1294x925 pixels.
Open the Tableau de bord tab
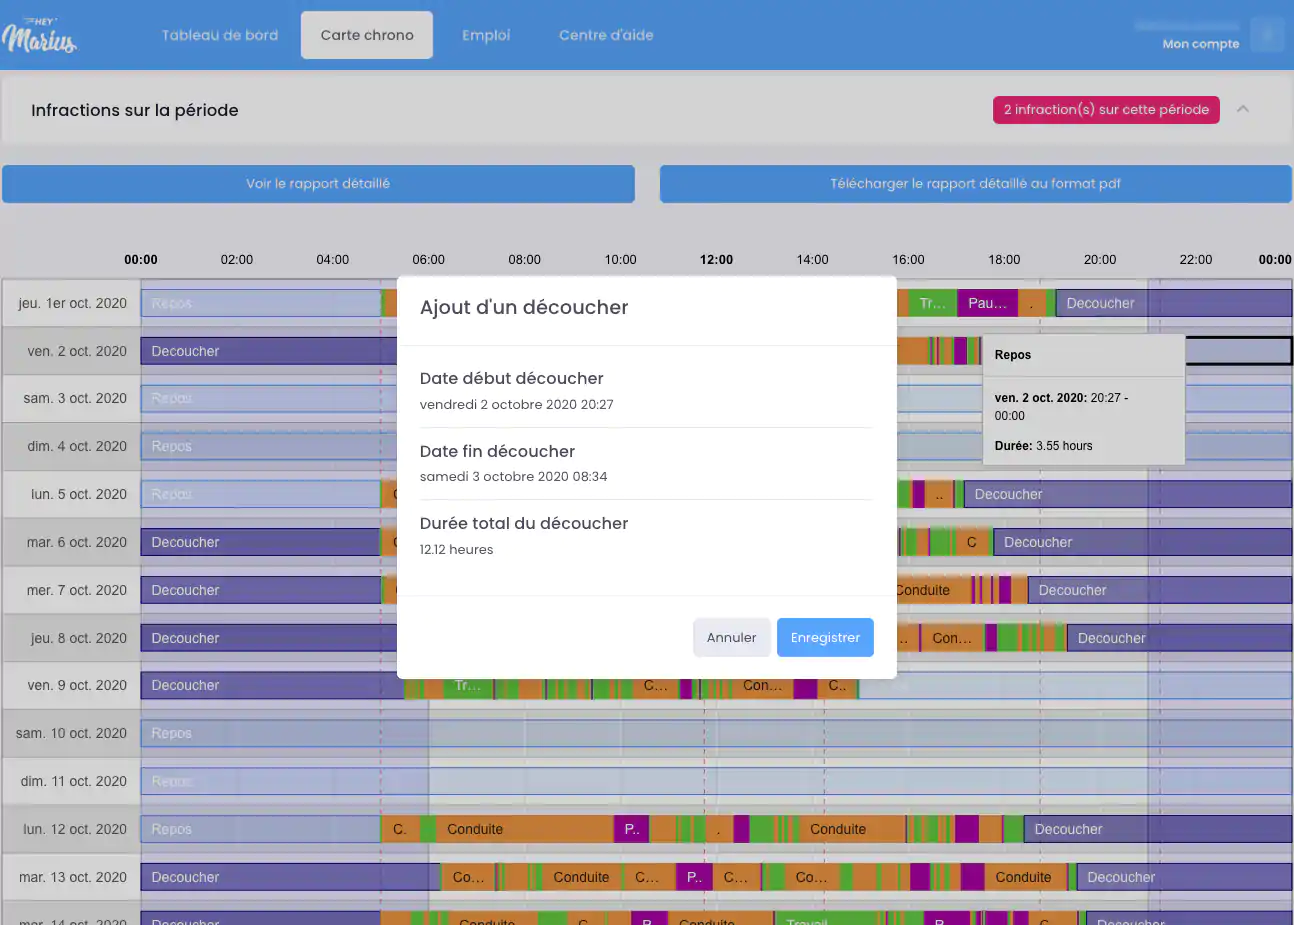(x=220, y=35)
